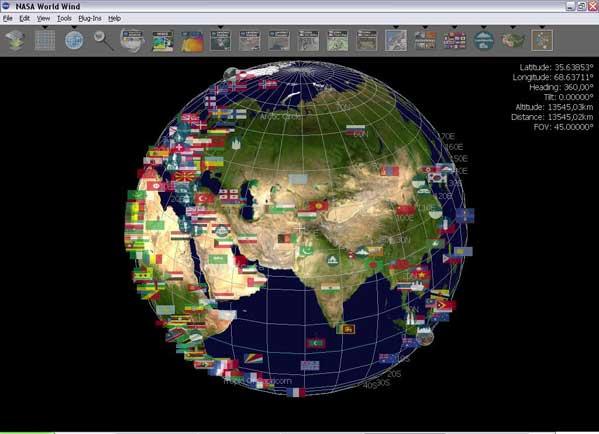Open the Layer Manager stacked-layers icon
599x434 pixels.
16,40
